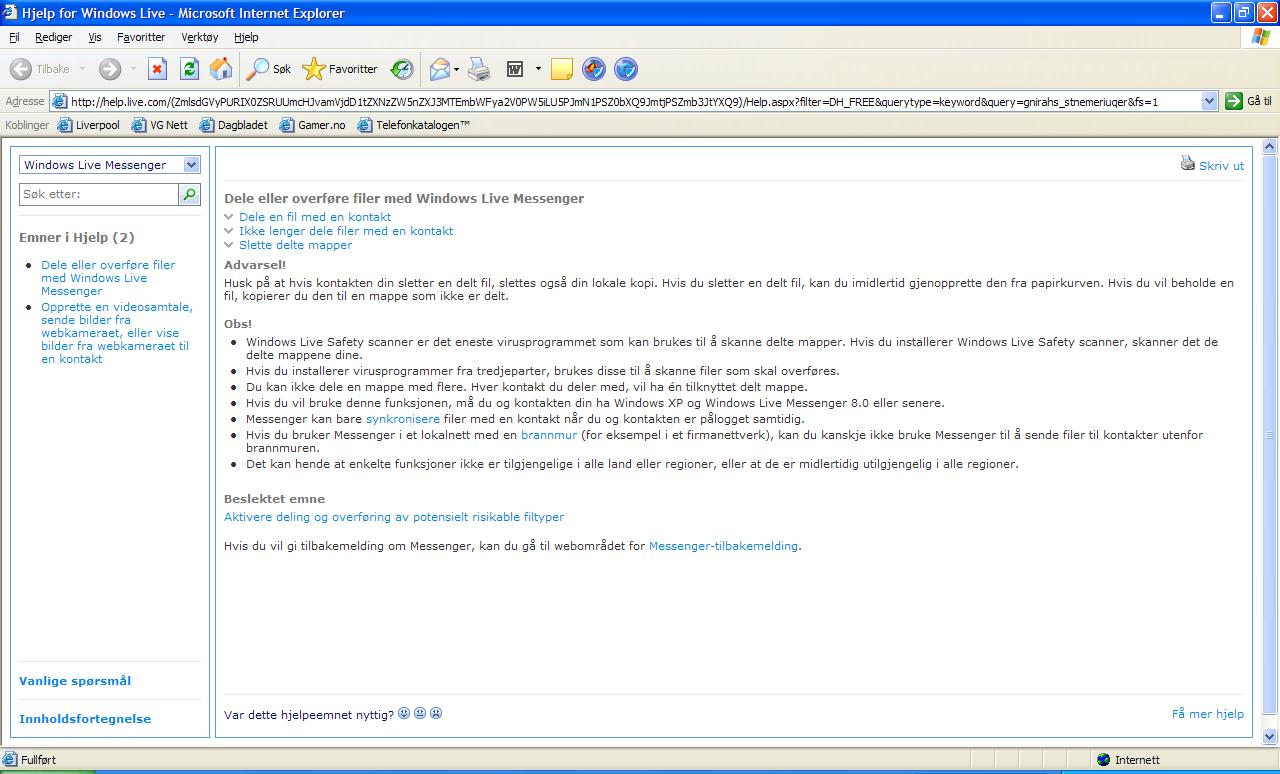The image size is (1280, 774).
Task: Open the Vis menu
Action: point(95,37)
